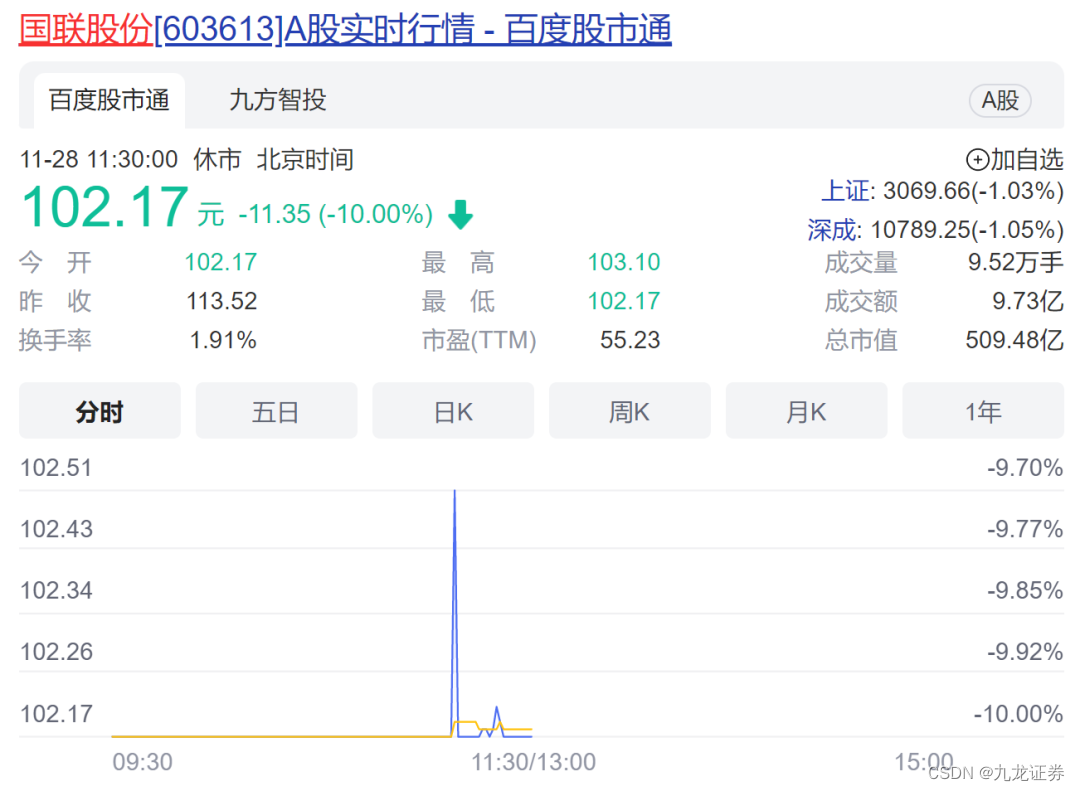Click the 成交量 value 9.52万手

tap(1015, 263)
